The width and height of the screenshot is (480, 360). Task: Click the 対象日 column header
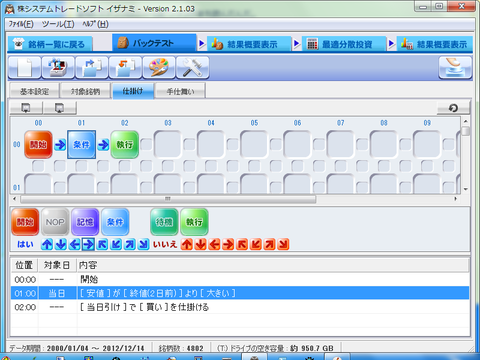pyautogui.click(x=57, y=265)
